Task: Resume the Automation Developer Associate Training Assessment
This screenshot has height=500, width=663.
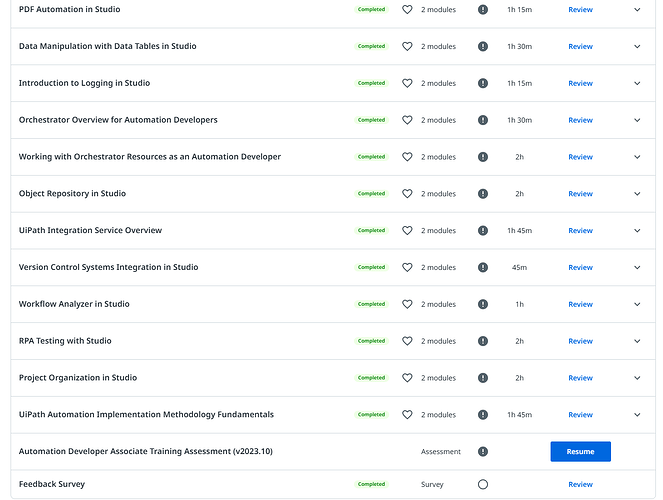Action: click(x=580, y=451)
